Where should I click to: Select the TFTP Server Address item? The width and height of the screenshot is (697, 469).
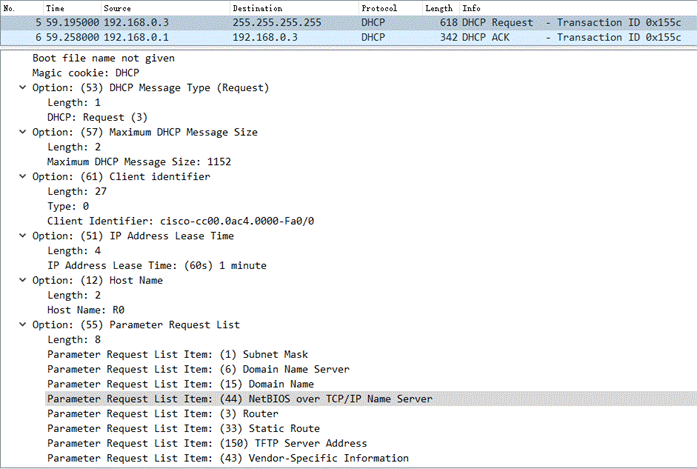(x=206, y=443)
